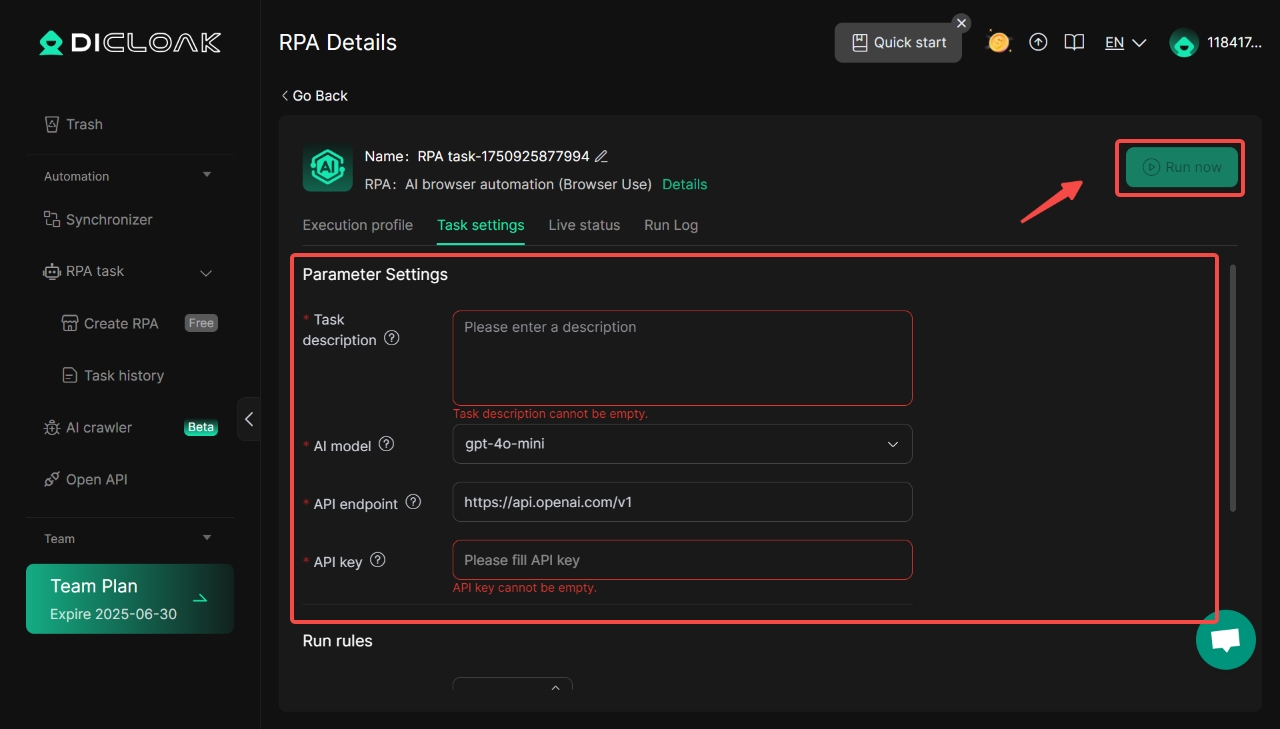Switch to the Task settings tab
The height and width of the screenshot is (729, 1280).
(x=480, y=225)
